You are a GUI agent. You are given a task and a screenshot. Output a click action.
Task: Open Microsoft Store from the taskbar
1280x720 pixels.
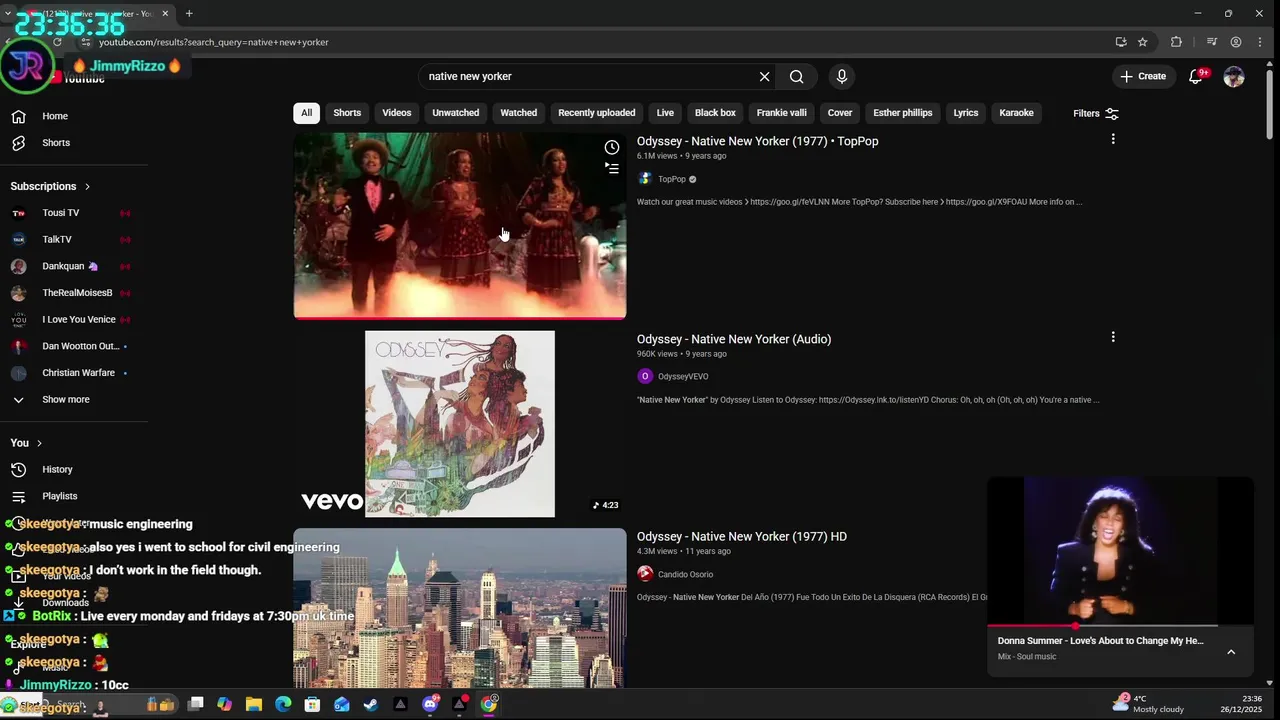(312, 704)
